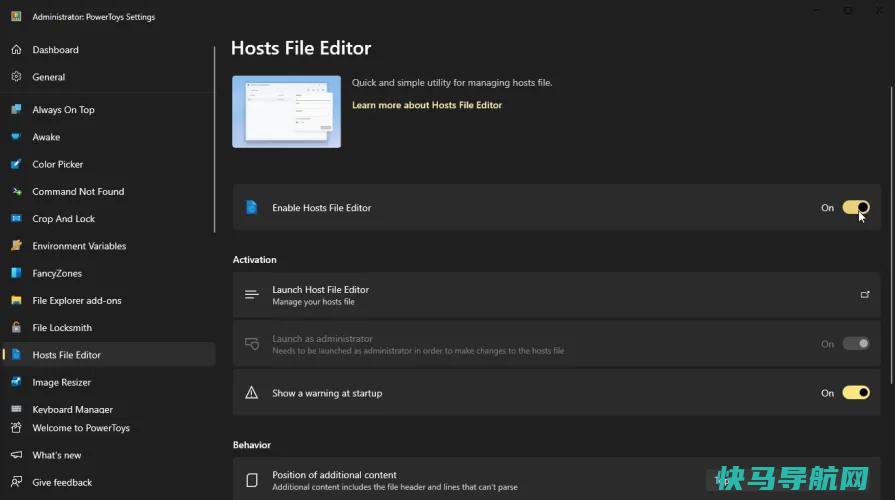Click the PowerToys app icon in title bar

pos(16,16)
